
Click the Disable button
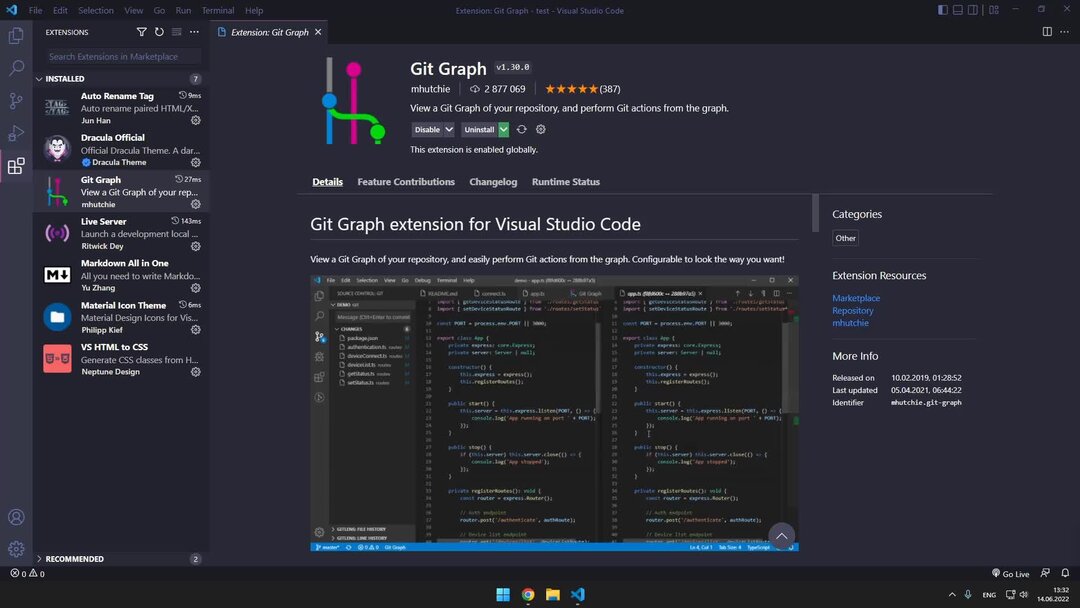coord(427,129)
